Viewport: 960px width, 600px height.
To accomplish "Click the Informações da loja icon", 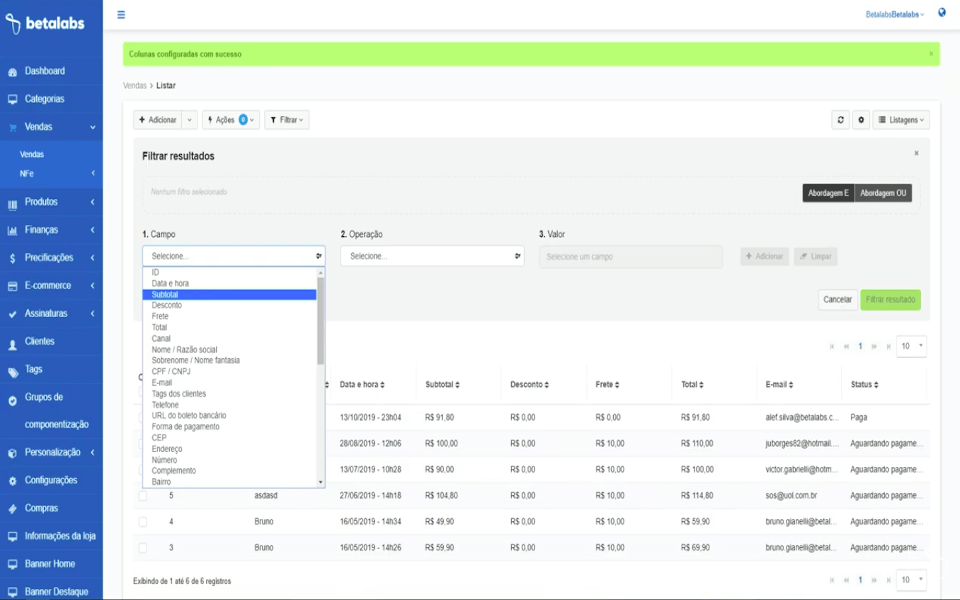I will coord(12,536).
